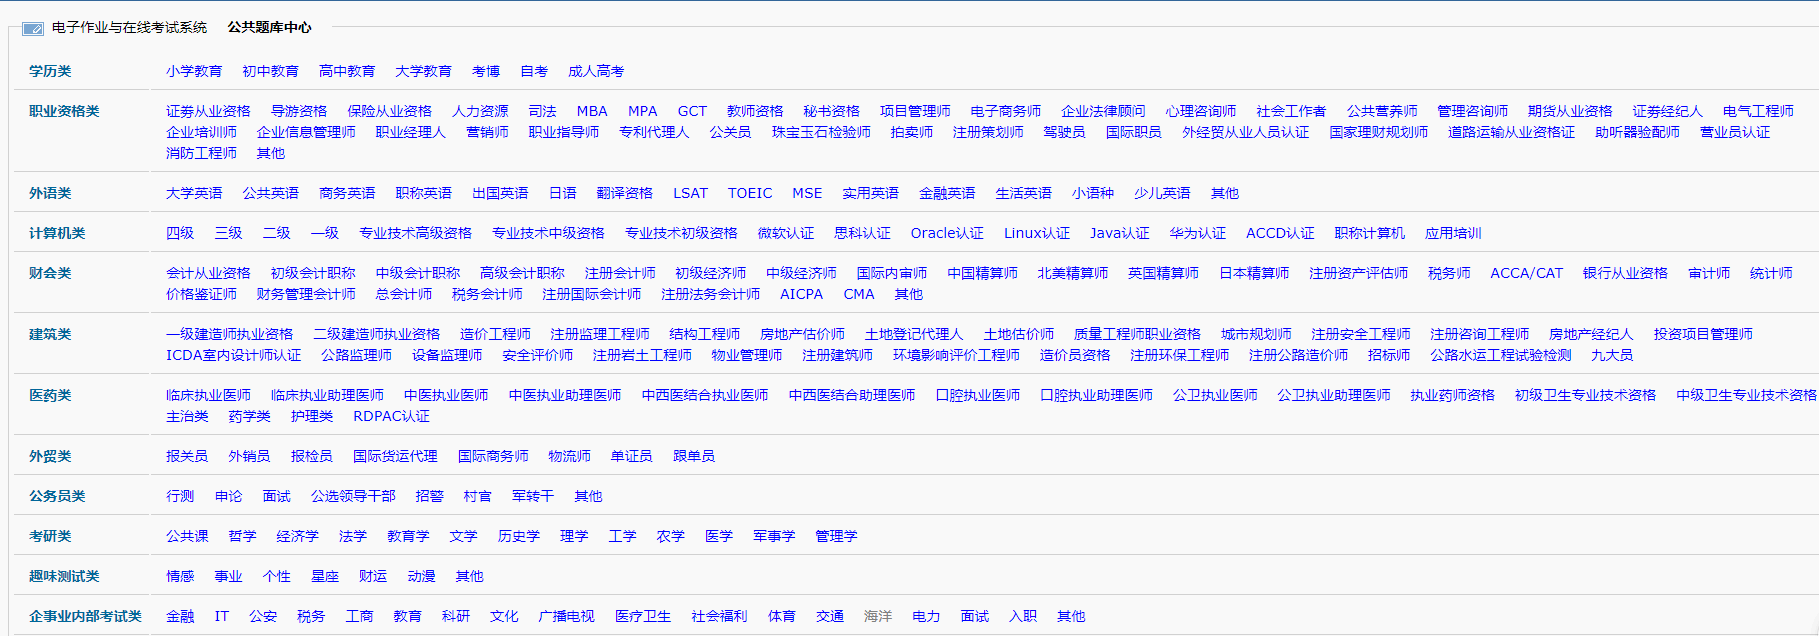Select 入职 link
Image resolution: width=1819 pixels, height=636 pixels.
pyautogui.click(x=1023, y=616)
